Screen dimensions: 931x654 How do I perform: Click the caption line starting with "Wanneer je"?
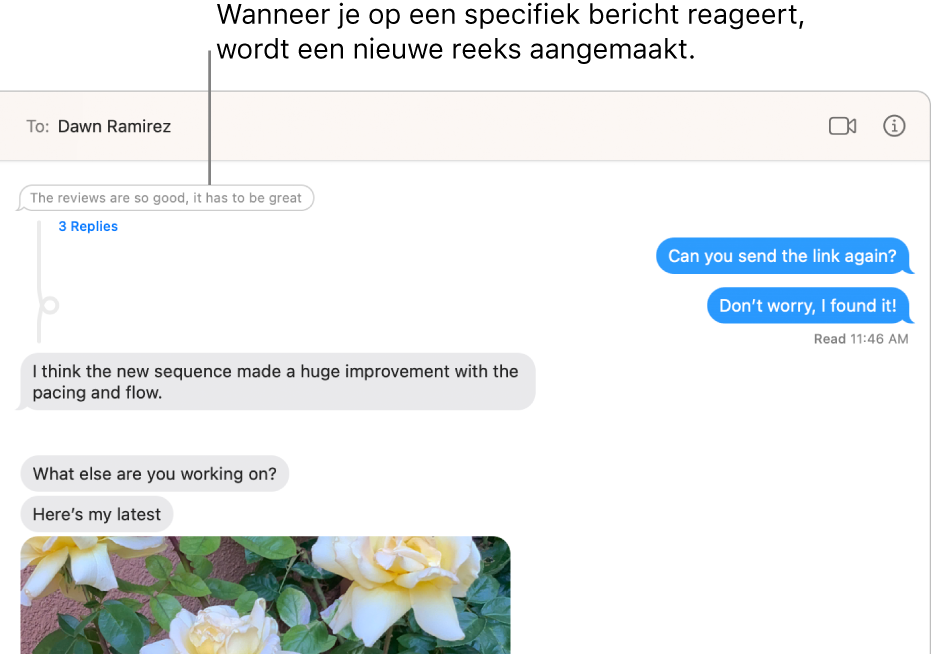pyautogui.click(x=510, y=15)
